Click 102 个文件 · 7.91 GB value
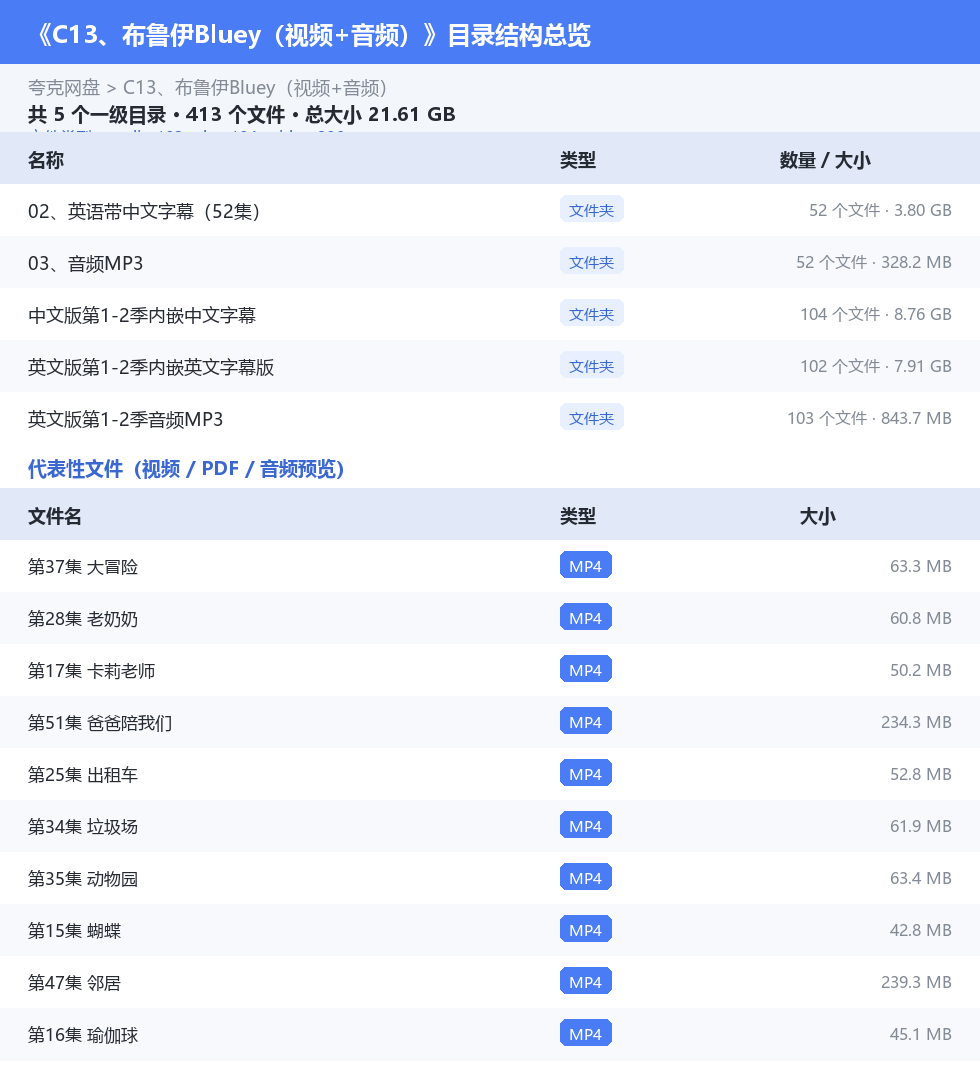The width and height of the screenshot is (980, 1092). [x=876, y=366]
